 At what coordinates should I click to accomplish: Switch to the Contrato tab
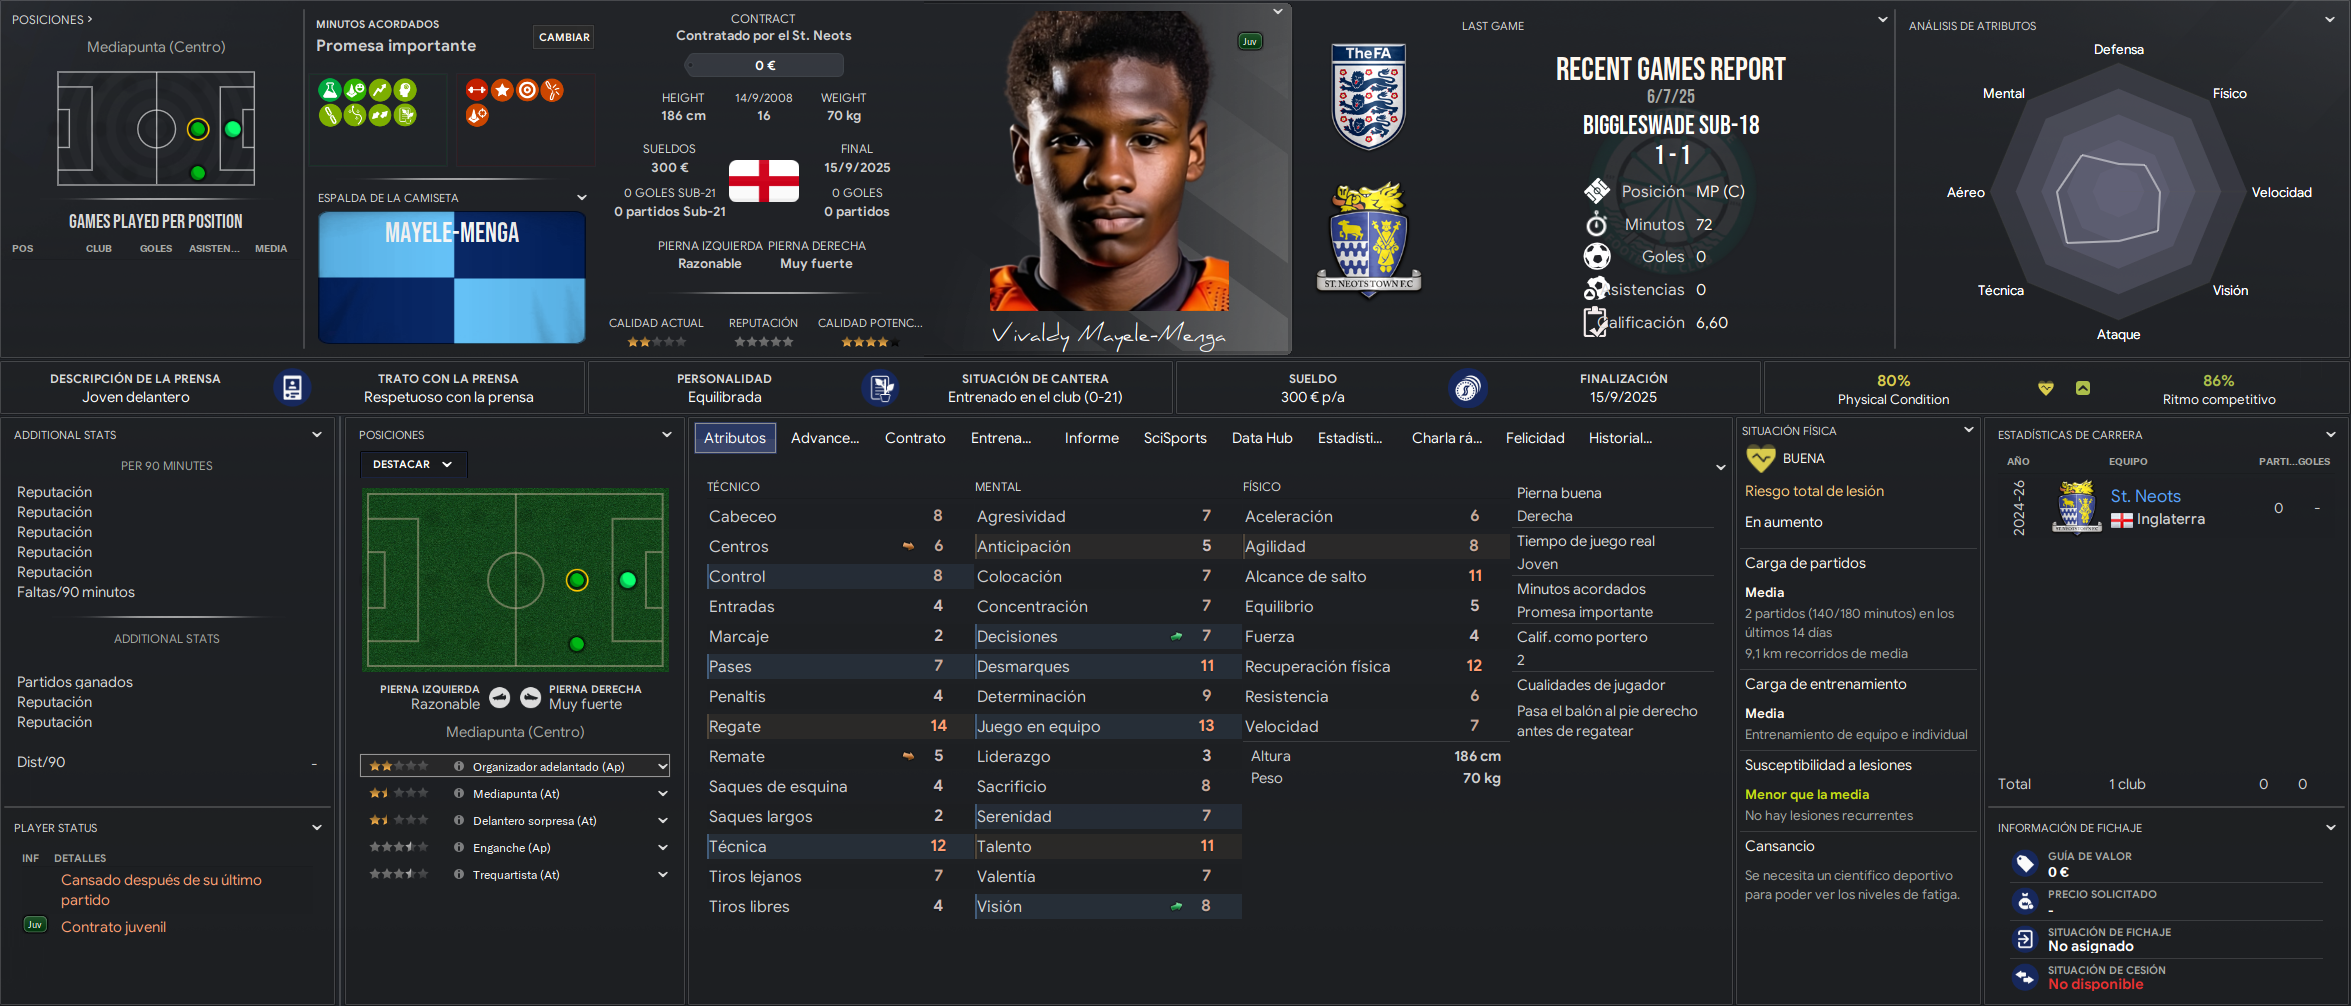pyautogui.click(x=915, y=438)
